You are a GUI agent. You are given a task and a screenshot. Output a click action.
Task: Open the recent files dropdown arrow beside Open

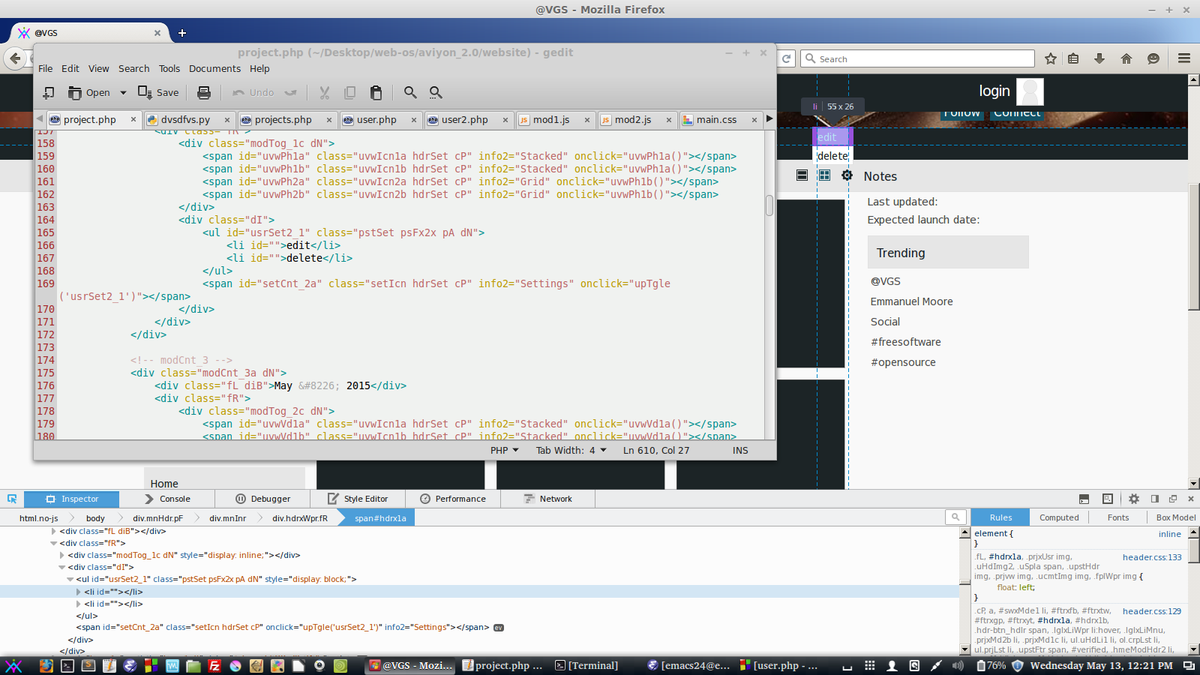123,92
